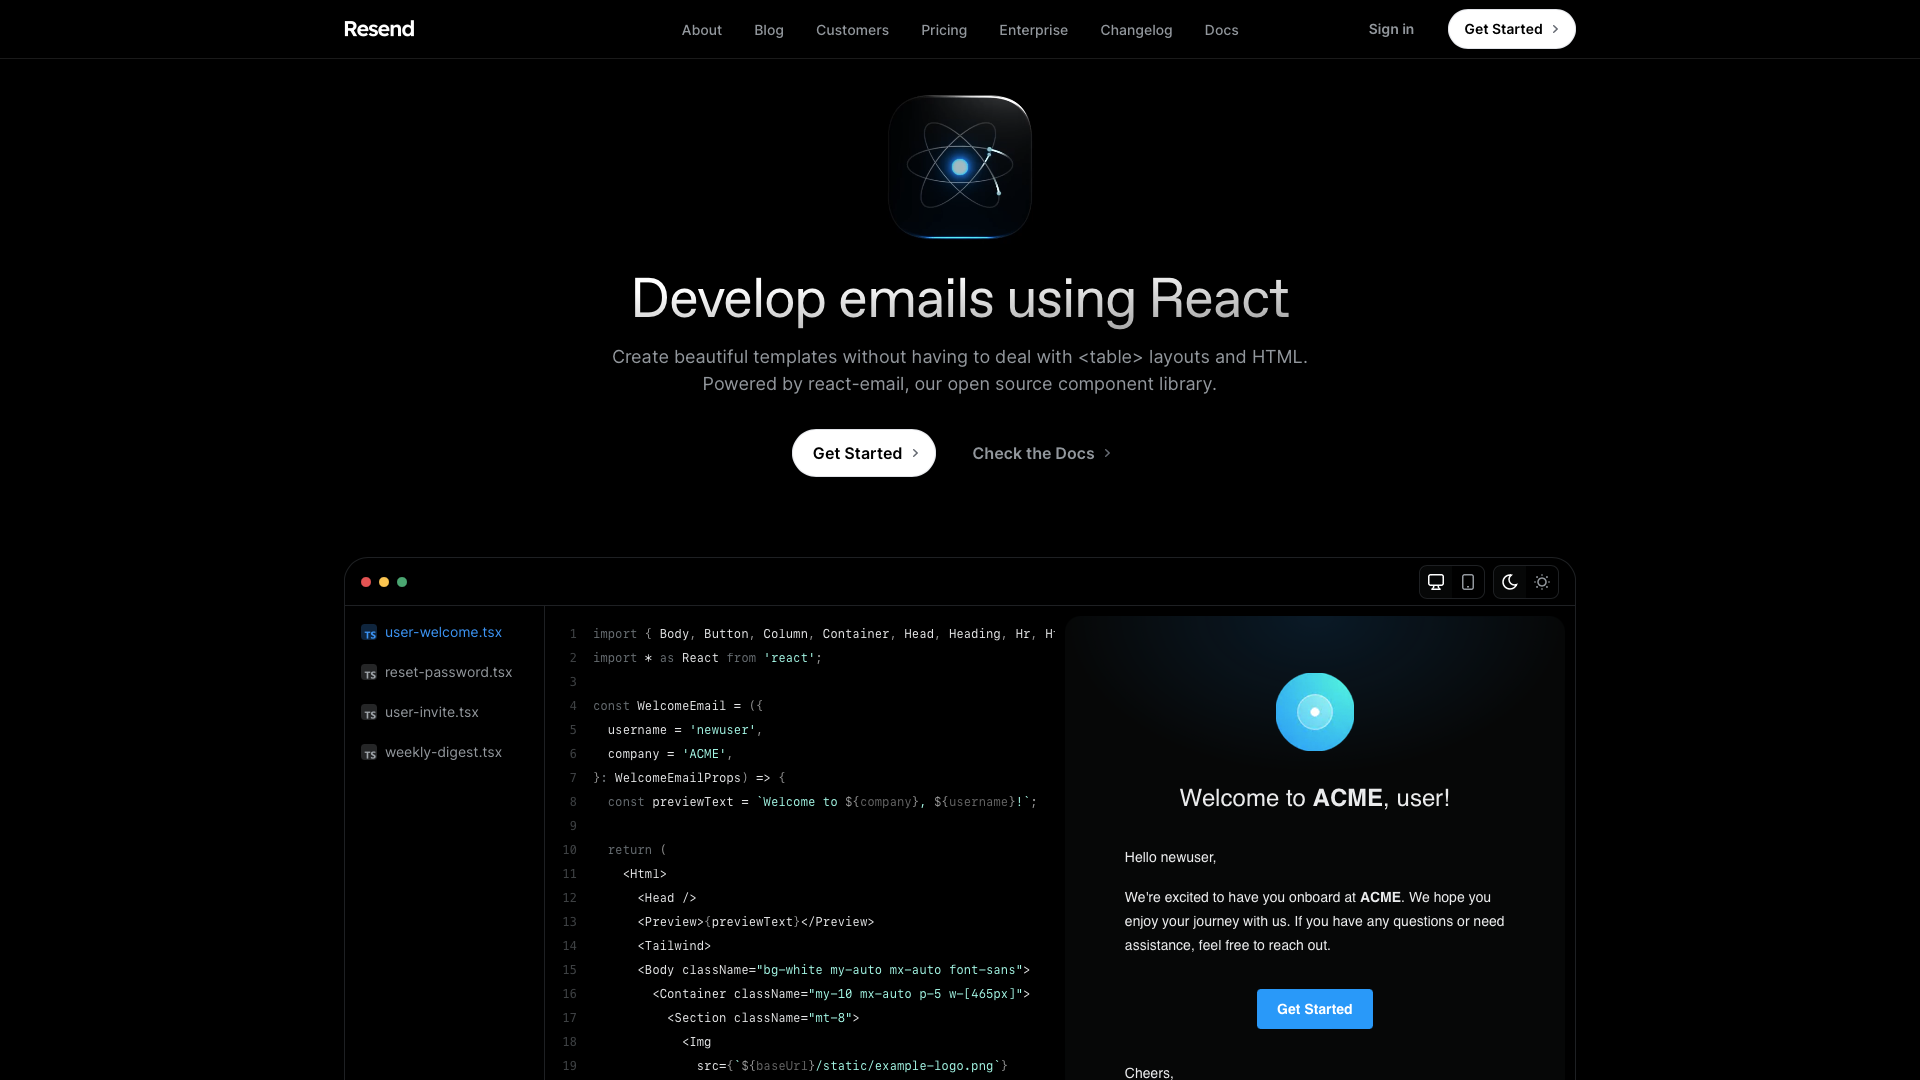Click the 'Welcome to ACME, user!' heading
Screen dimensions: 1920x1080
click(x=1314, y=798)
